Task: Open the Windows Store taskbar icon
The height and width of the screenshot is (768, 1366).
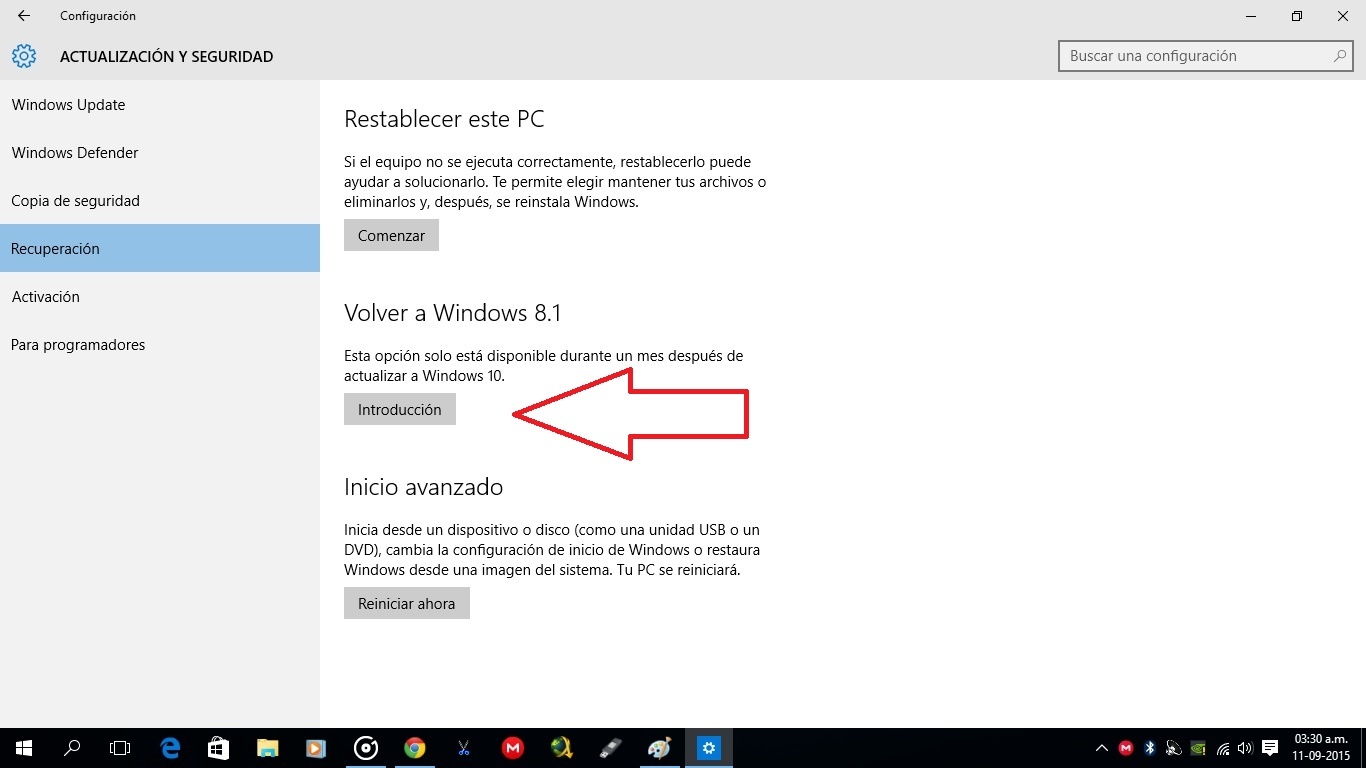Action: (x=218, y=748)
